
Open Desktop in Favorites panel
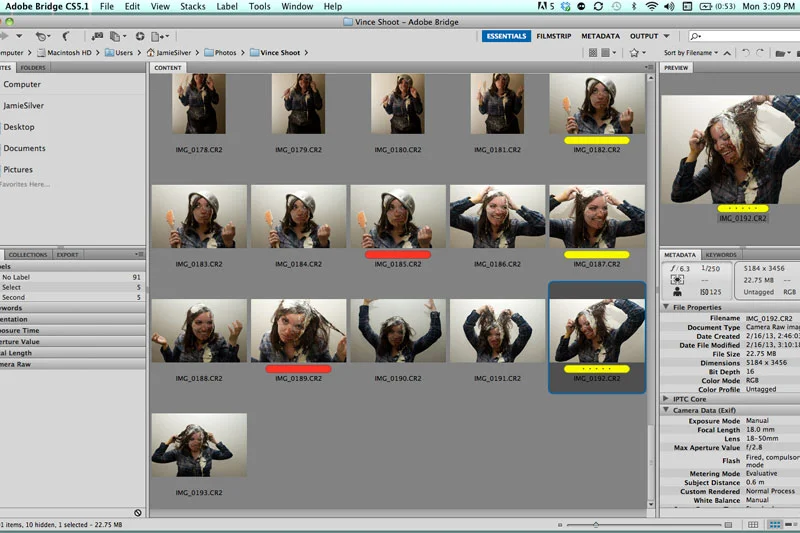[x=19, y=127]
